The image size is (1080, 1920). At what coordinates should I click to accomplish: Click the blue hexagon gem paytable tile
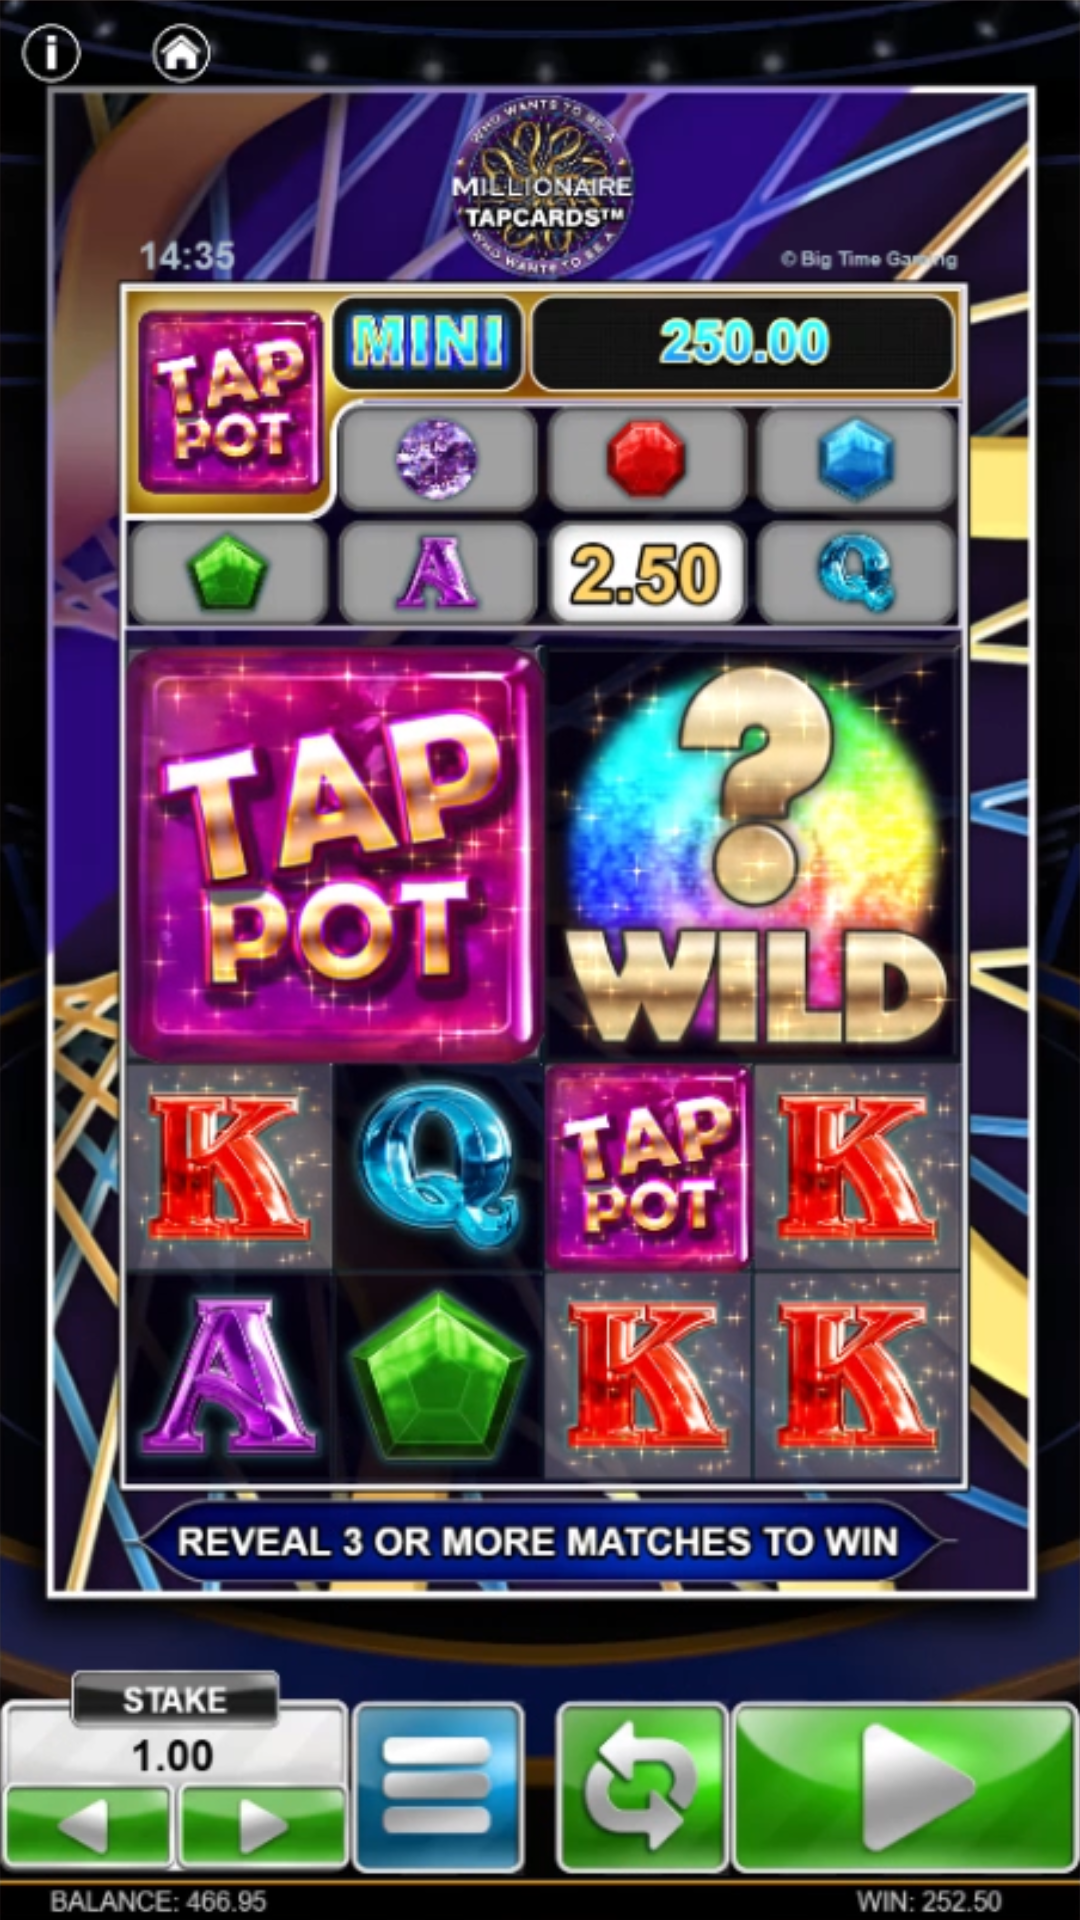pyautogui.click(x=856, y=459)
